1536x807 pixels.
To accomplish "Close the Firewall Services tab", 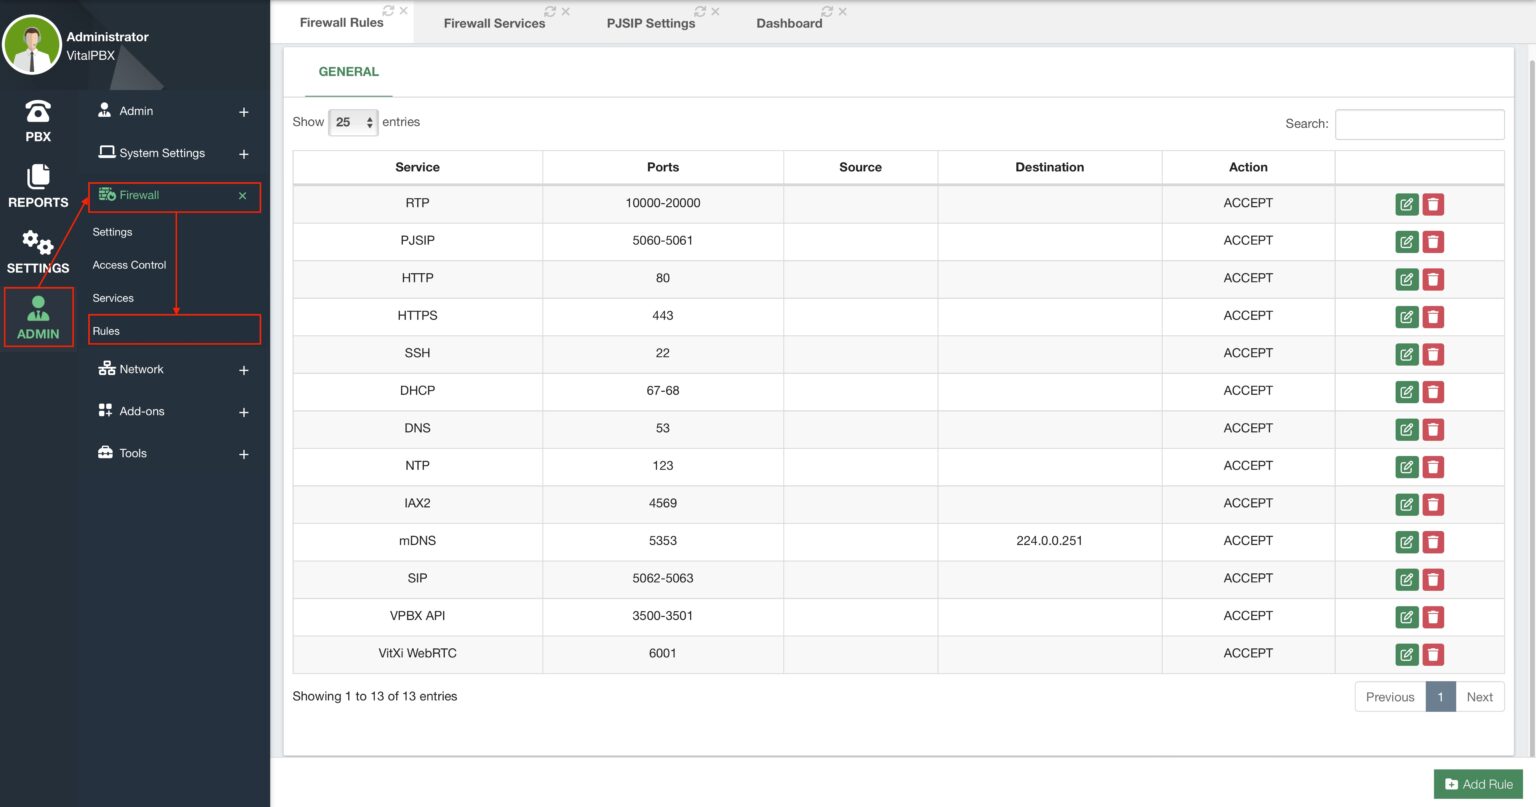I will pos(566,12).
